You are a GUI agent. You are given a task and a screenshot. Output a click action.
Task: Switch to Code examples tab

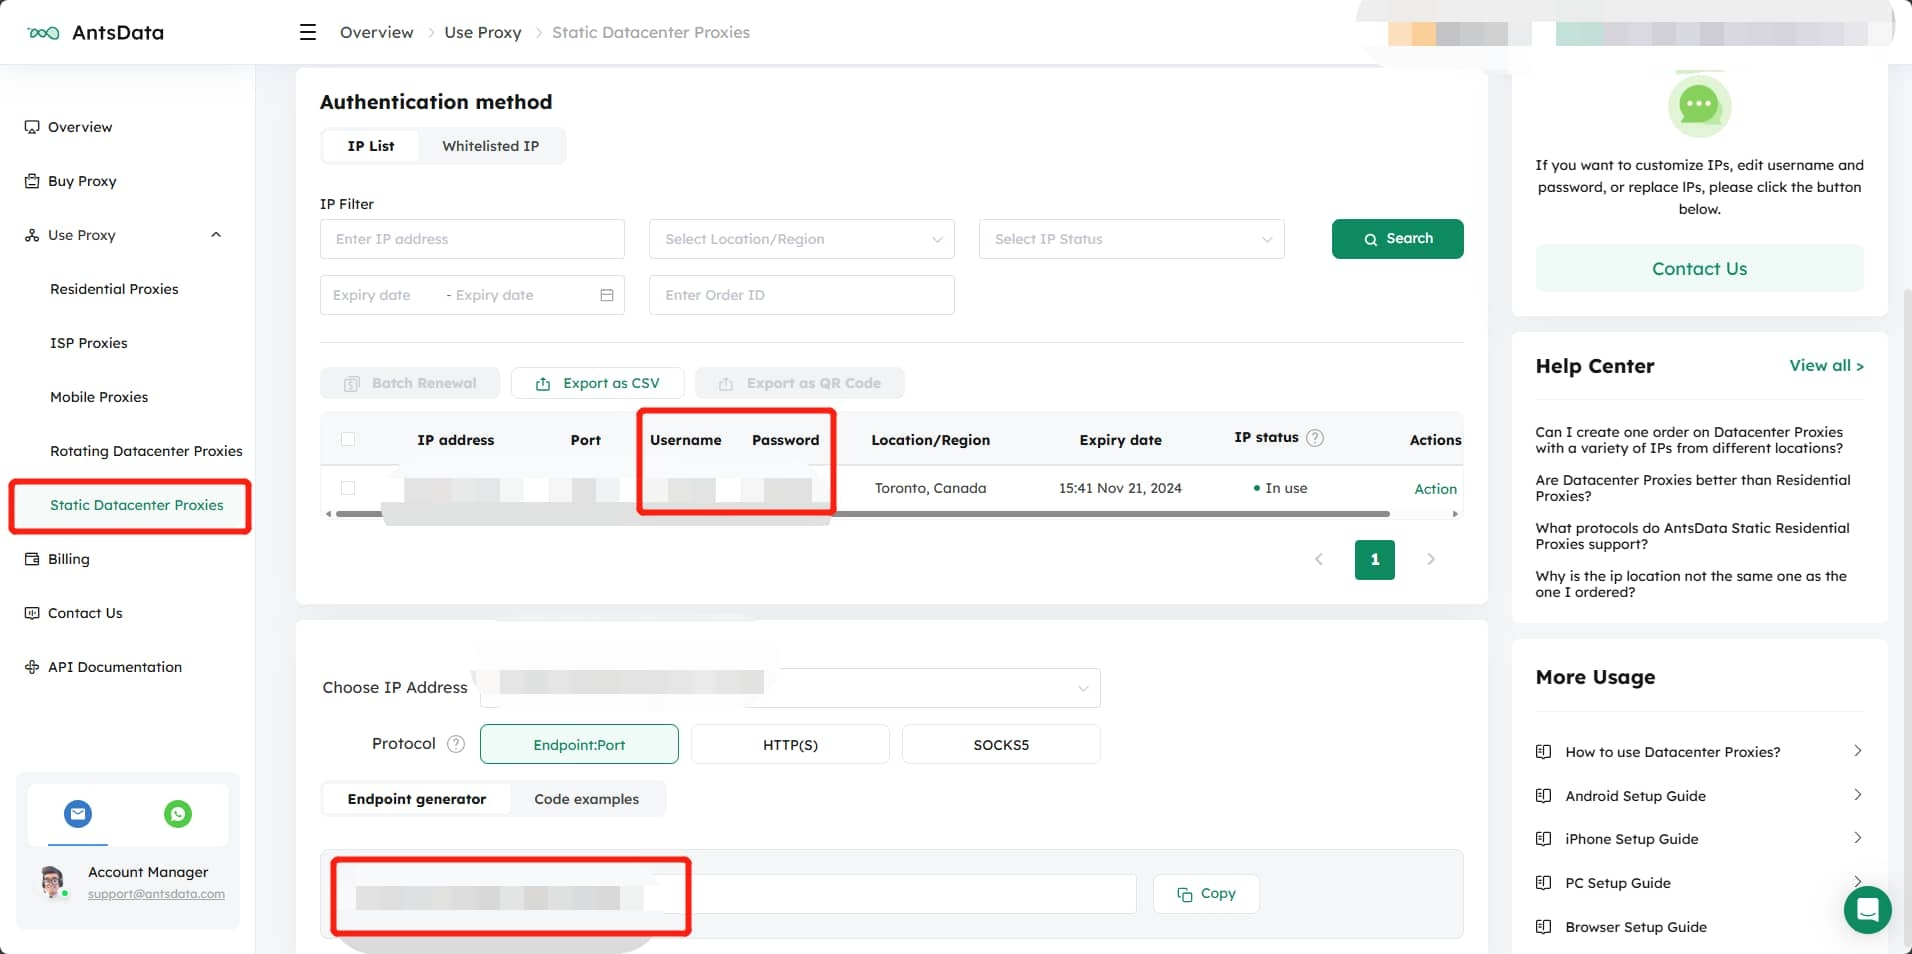tap(586, 799)
